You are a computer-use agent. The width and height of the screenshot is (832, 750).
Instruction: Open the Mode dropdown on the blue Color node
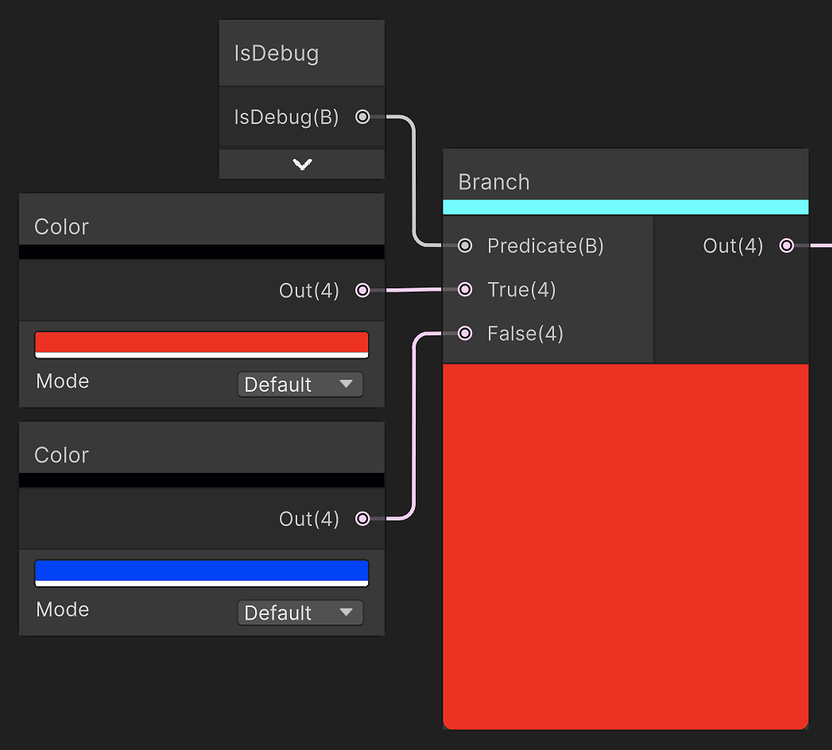(299, 612)
